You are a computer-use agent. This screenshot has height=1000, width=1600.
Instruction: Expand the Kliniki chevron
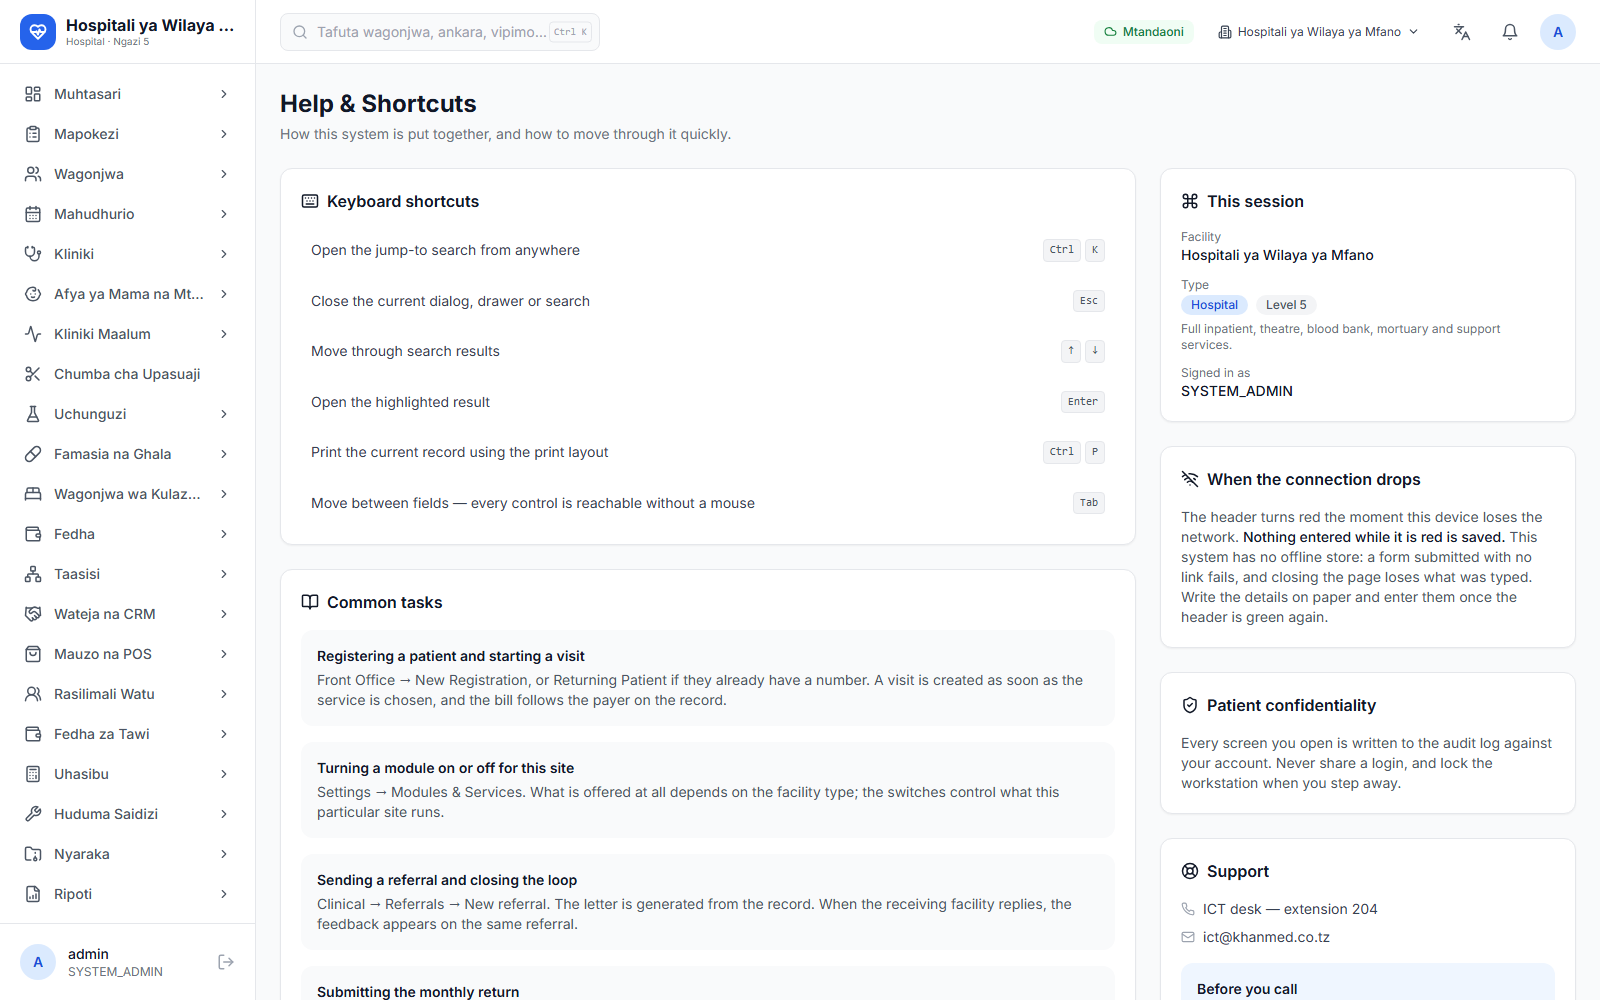[224, 254]
